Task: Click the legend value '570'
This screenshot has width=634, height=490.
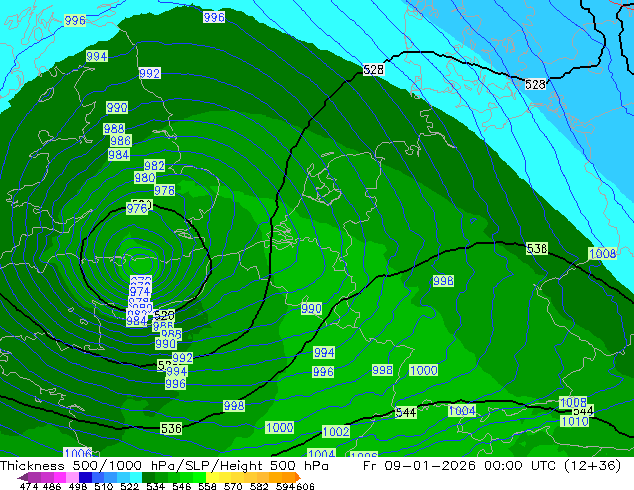Action: tap(233, 486)
